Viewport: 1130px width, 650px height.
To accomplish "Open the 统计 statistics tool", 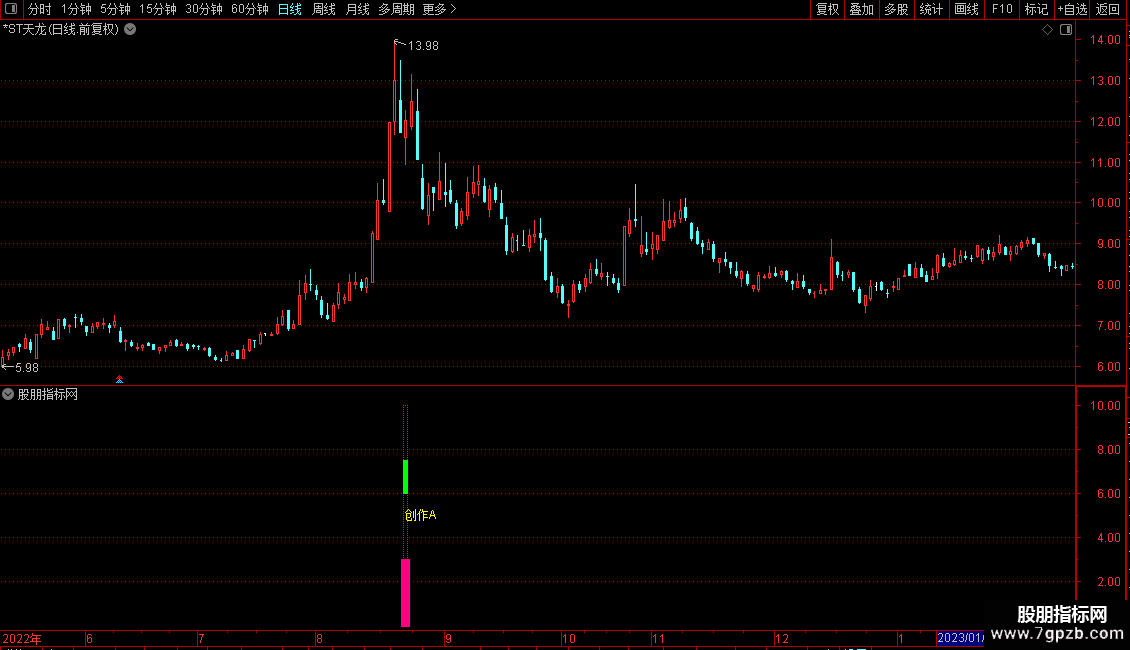I will coord(930,9).
